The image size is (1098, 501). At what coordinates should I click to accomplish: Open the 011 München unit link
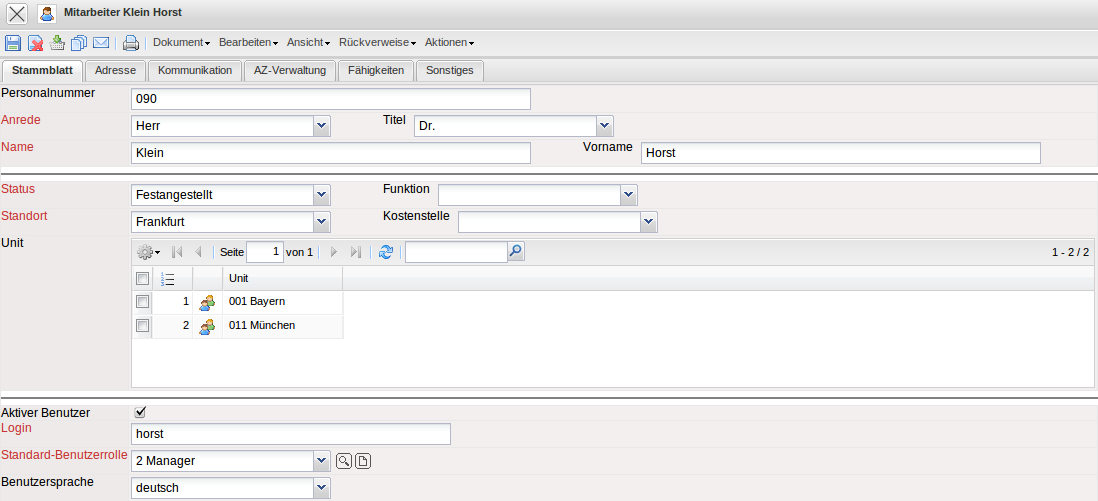click(x=262, y=325)
